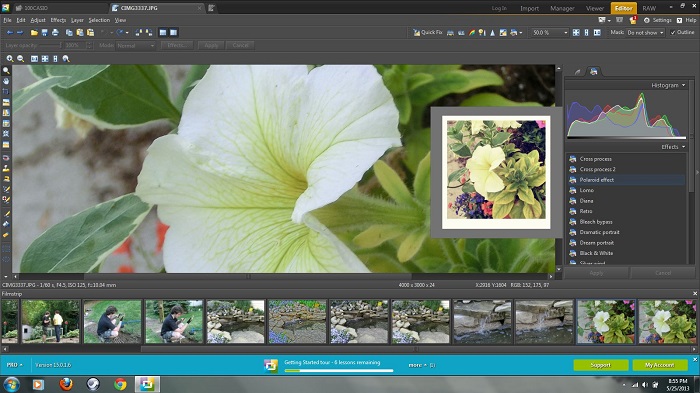Click the Import tab link
This screenshot has height=393, width=700.
click(529, 8)
